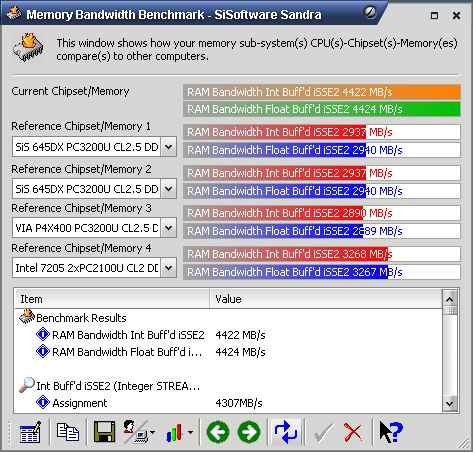The image size is (473, 452).
Task: Click the Benchmark Results list heading
Action: 81,318
